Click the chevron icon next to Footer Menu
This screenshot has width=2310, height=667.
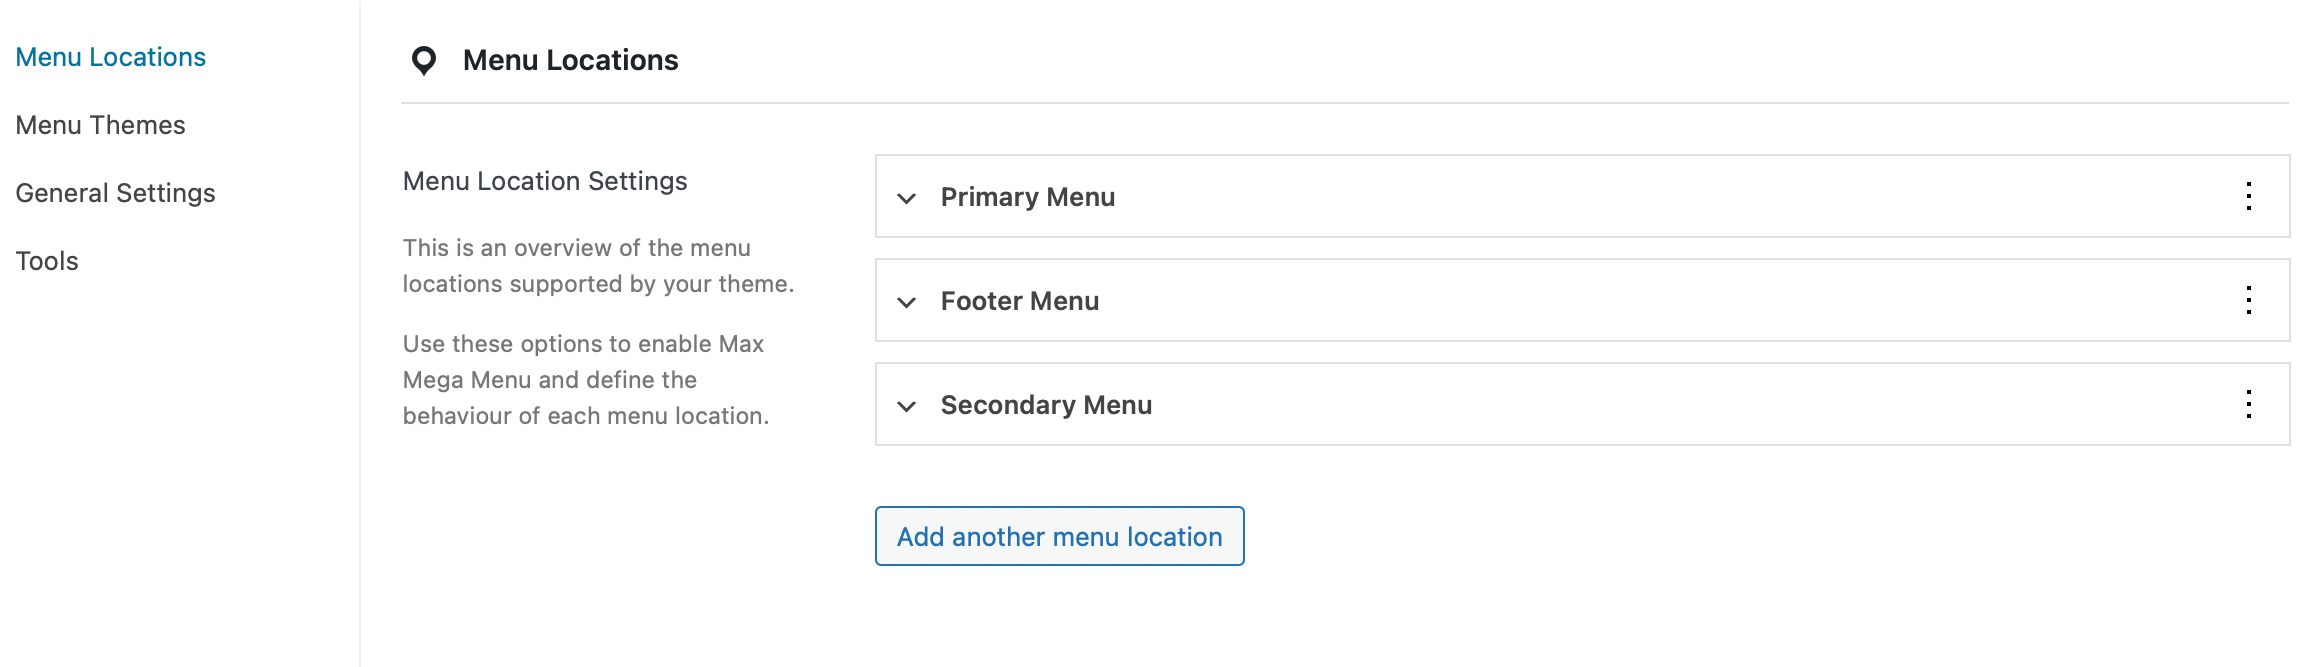[906, 302]
